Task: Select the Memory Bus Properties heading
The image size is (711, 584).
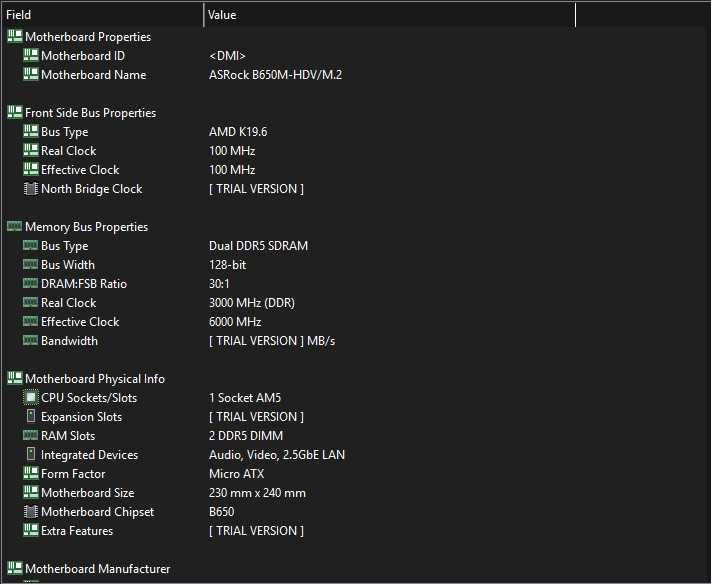Action: [86, 227]
